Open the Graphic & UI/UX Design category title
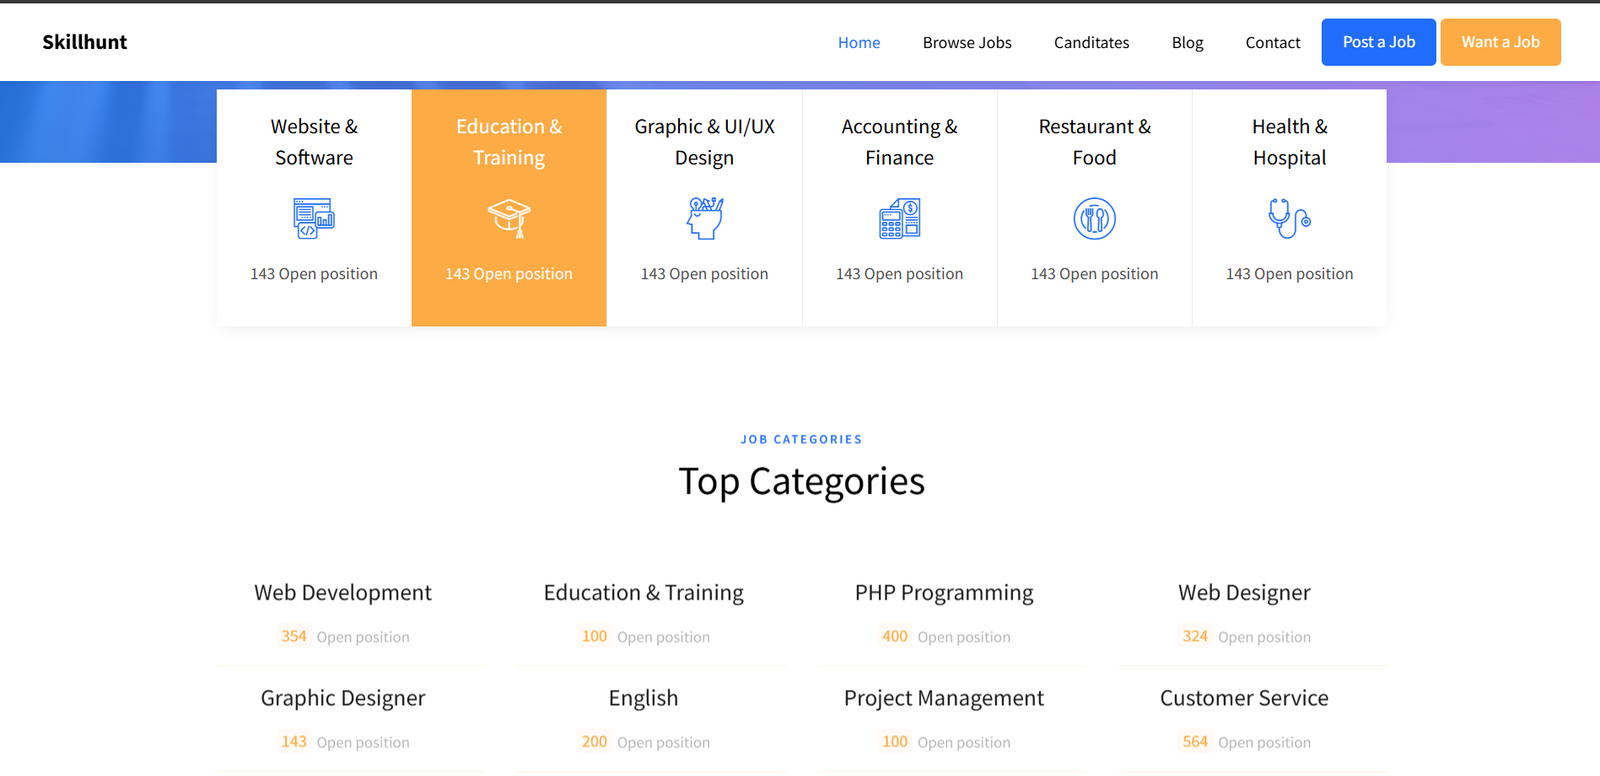Viewport: 1600px width, 776px height. point(705,142)
